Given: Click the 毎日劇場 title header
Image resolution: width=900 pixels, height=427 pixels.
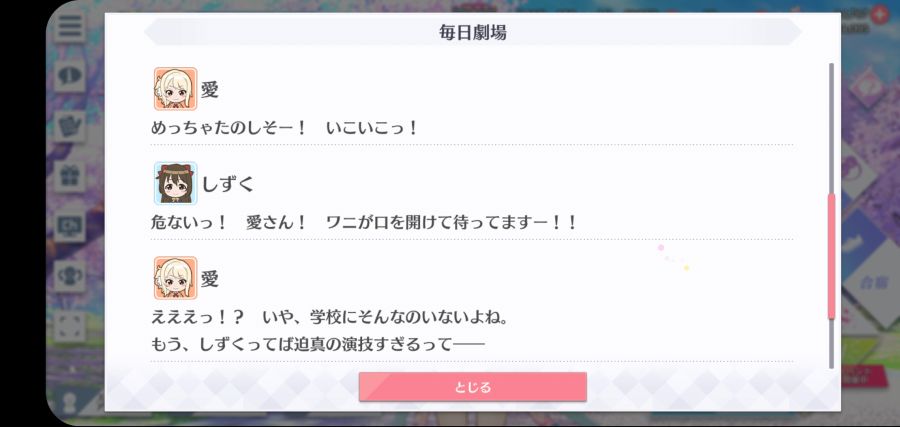Looking at the screenshot, I should point(472,33).
